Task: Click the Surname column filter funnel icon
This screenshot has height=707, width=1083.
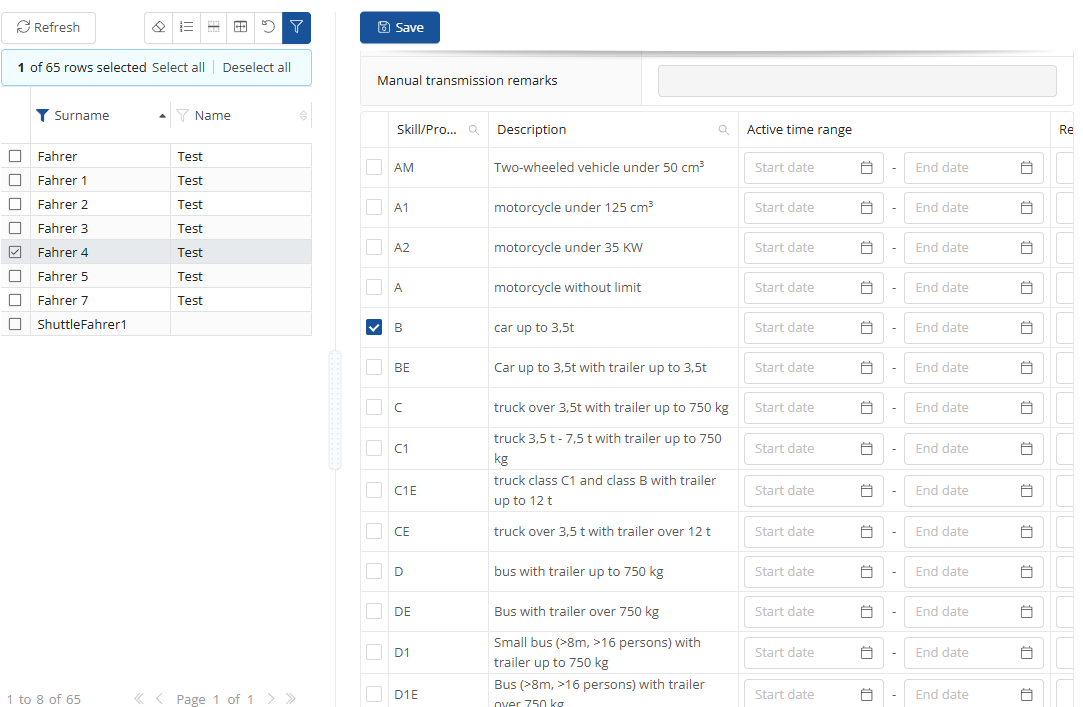Action: (42, 116)
